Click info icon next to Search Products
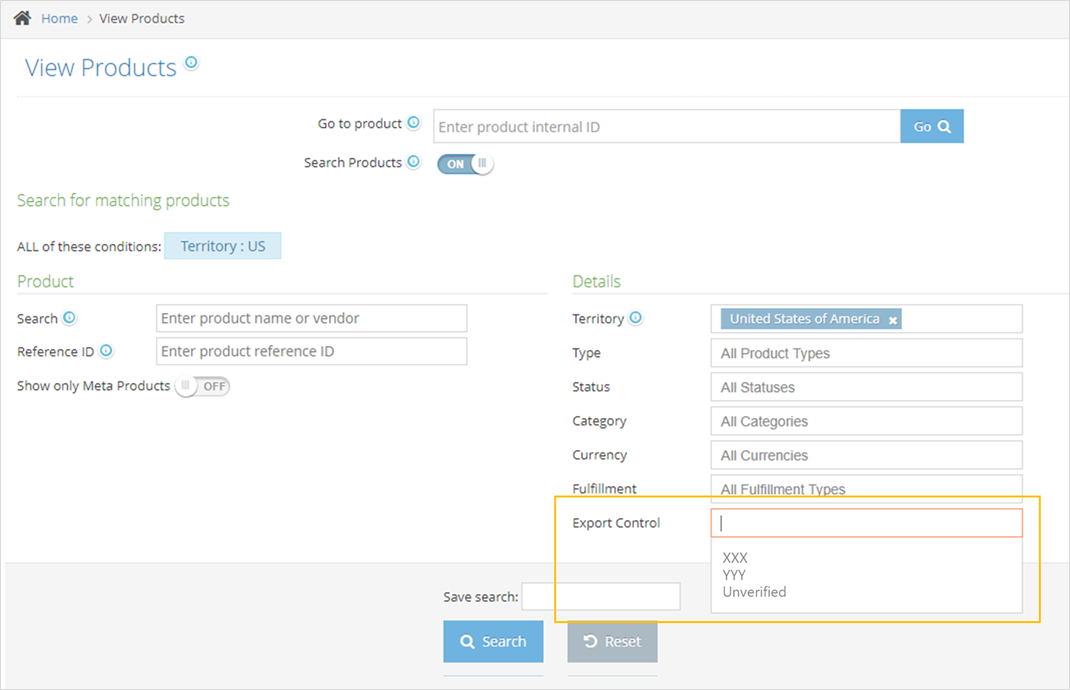 tap(413, 162)
